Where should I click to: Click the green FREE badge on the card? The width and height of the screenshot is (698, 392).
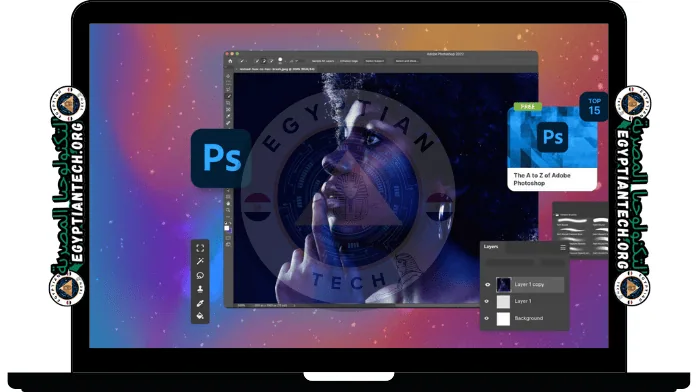click(528, 107)
